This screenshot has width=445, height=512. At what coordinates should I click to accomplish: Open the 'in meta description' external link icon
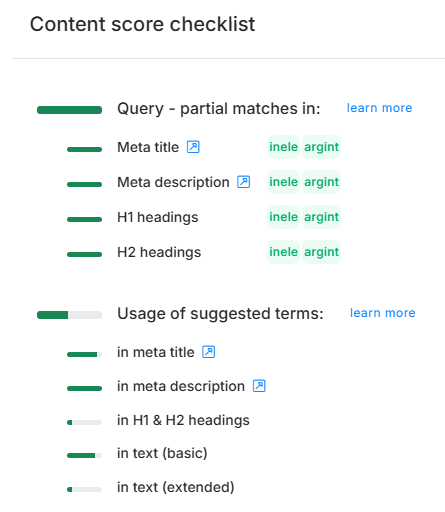click(259, 386)
